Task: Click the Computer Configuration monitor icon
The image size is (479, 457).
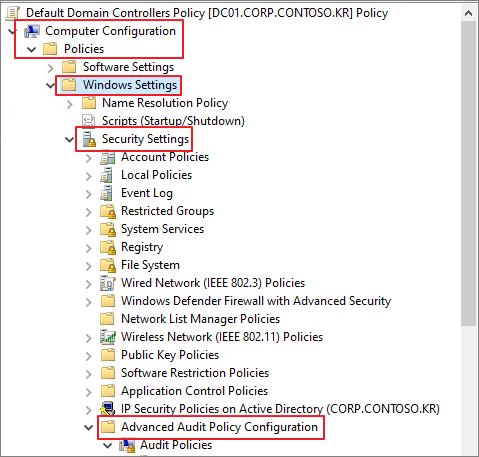Action: coord(32,31)
